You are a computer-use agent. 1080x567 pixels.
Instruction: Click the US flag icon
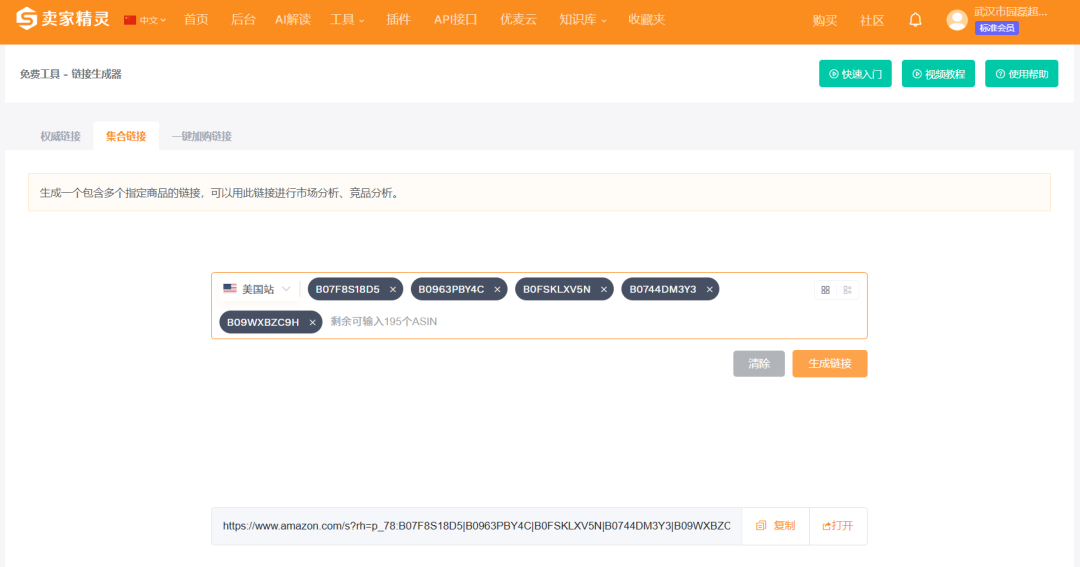[230, 289]
